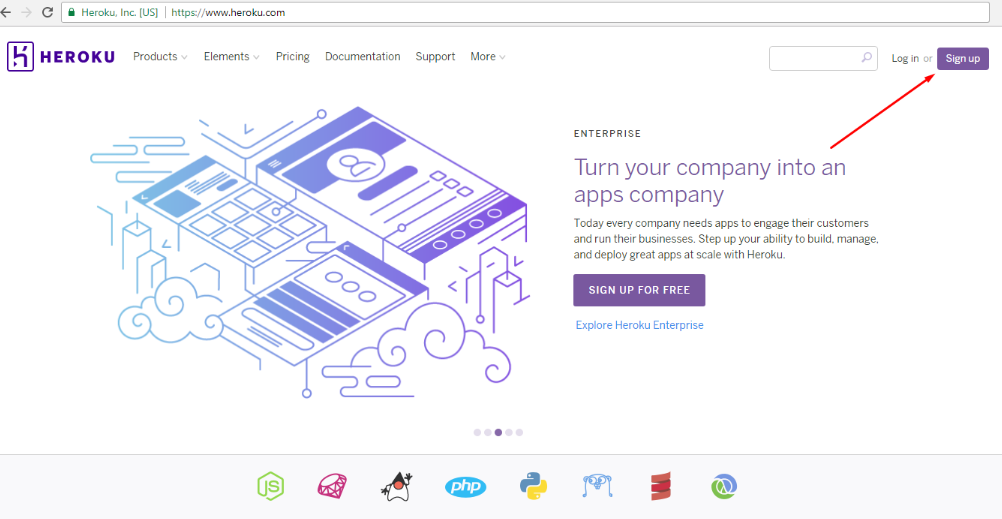Image resolution: width=1002 pixels, height=519 pixels.
Task: Select the active third carousel dot
Action: tap(498, 432)
